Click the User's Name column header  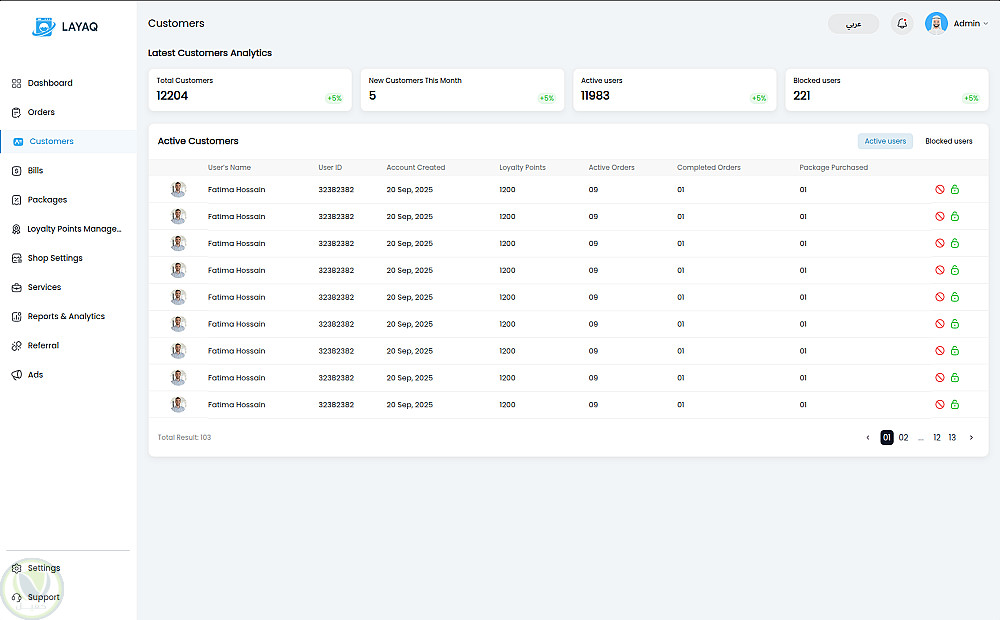tap(229, 168)
